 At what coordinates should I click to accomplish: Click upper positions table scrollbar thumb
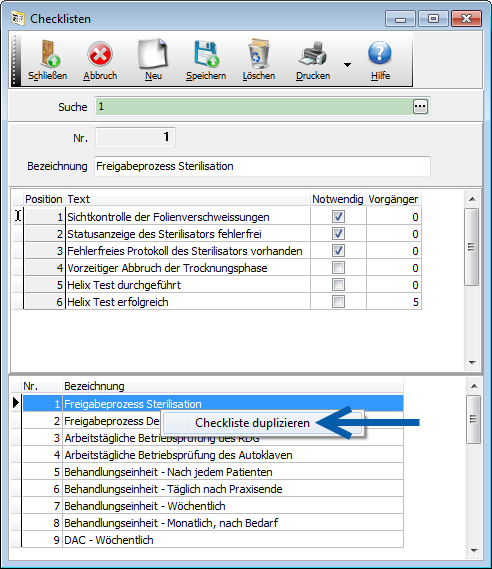point(472,247)
